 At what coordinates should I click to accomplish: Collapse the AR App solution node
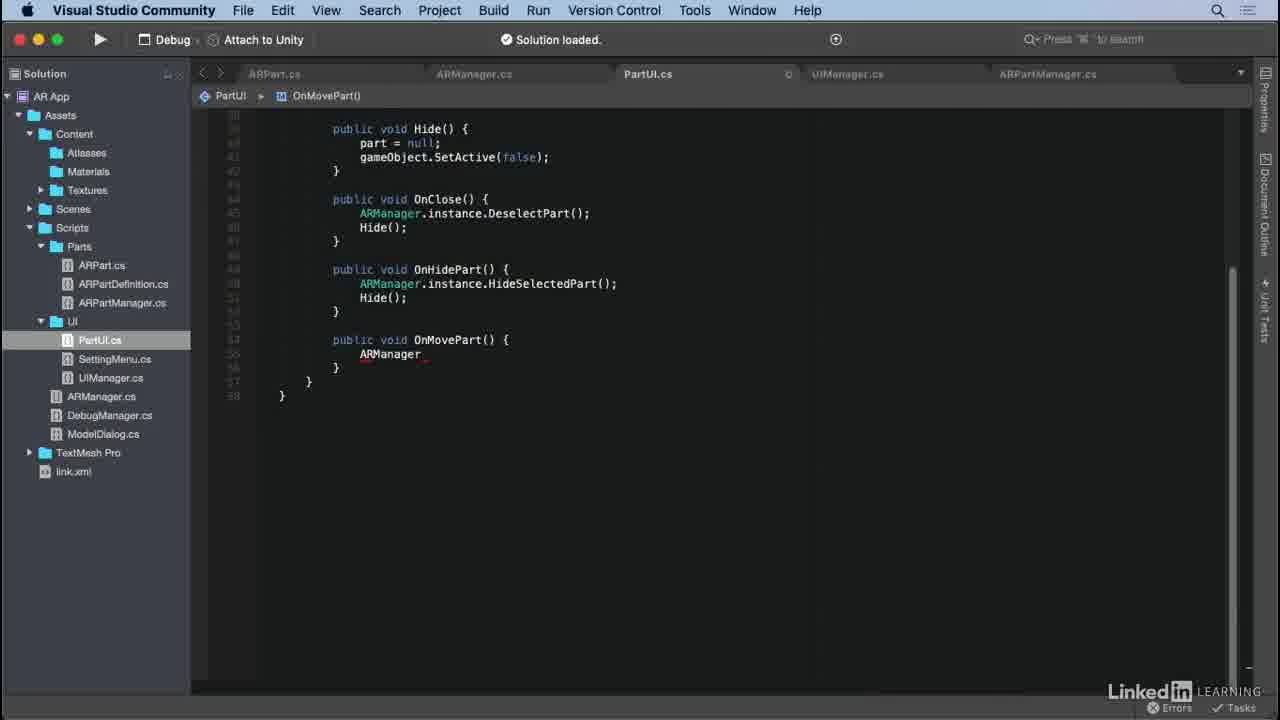click(x=7, y=97)
